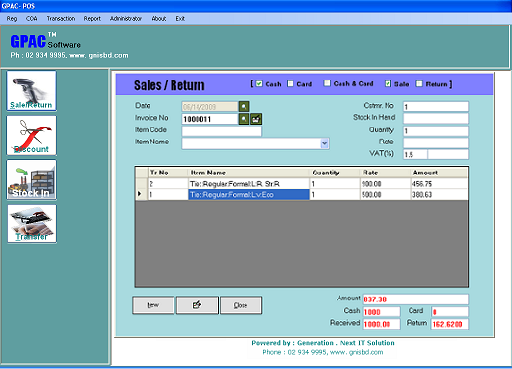This screenshot has height=369, width=512.
Task: Click the Invoice No search icon
Action: pyautogui.click(x=244, y=119)
